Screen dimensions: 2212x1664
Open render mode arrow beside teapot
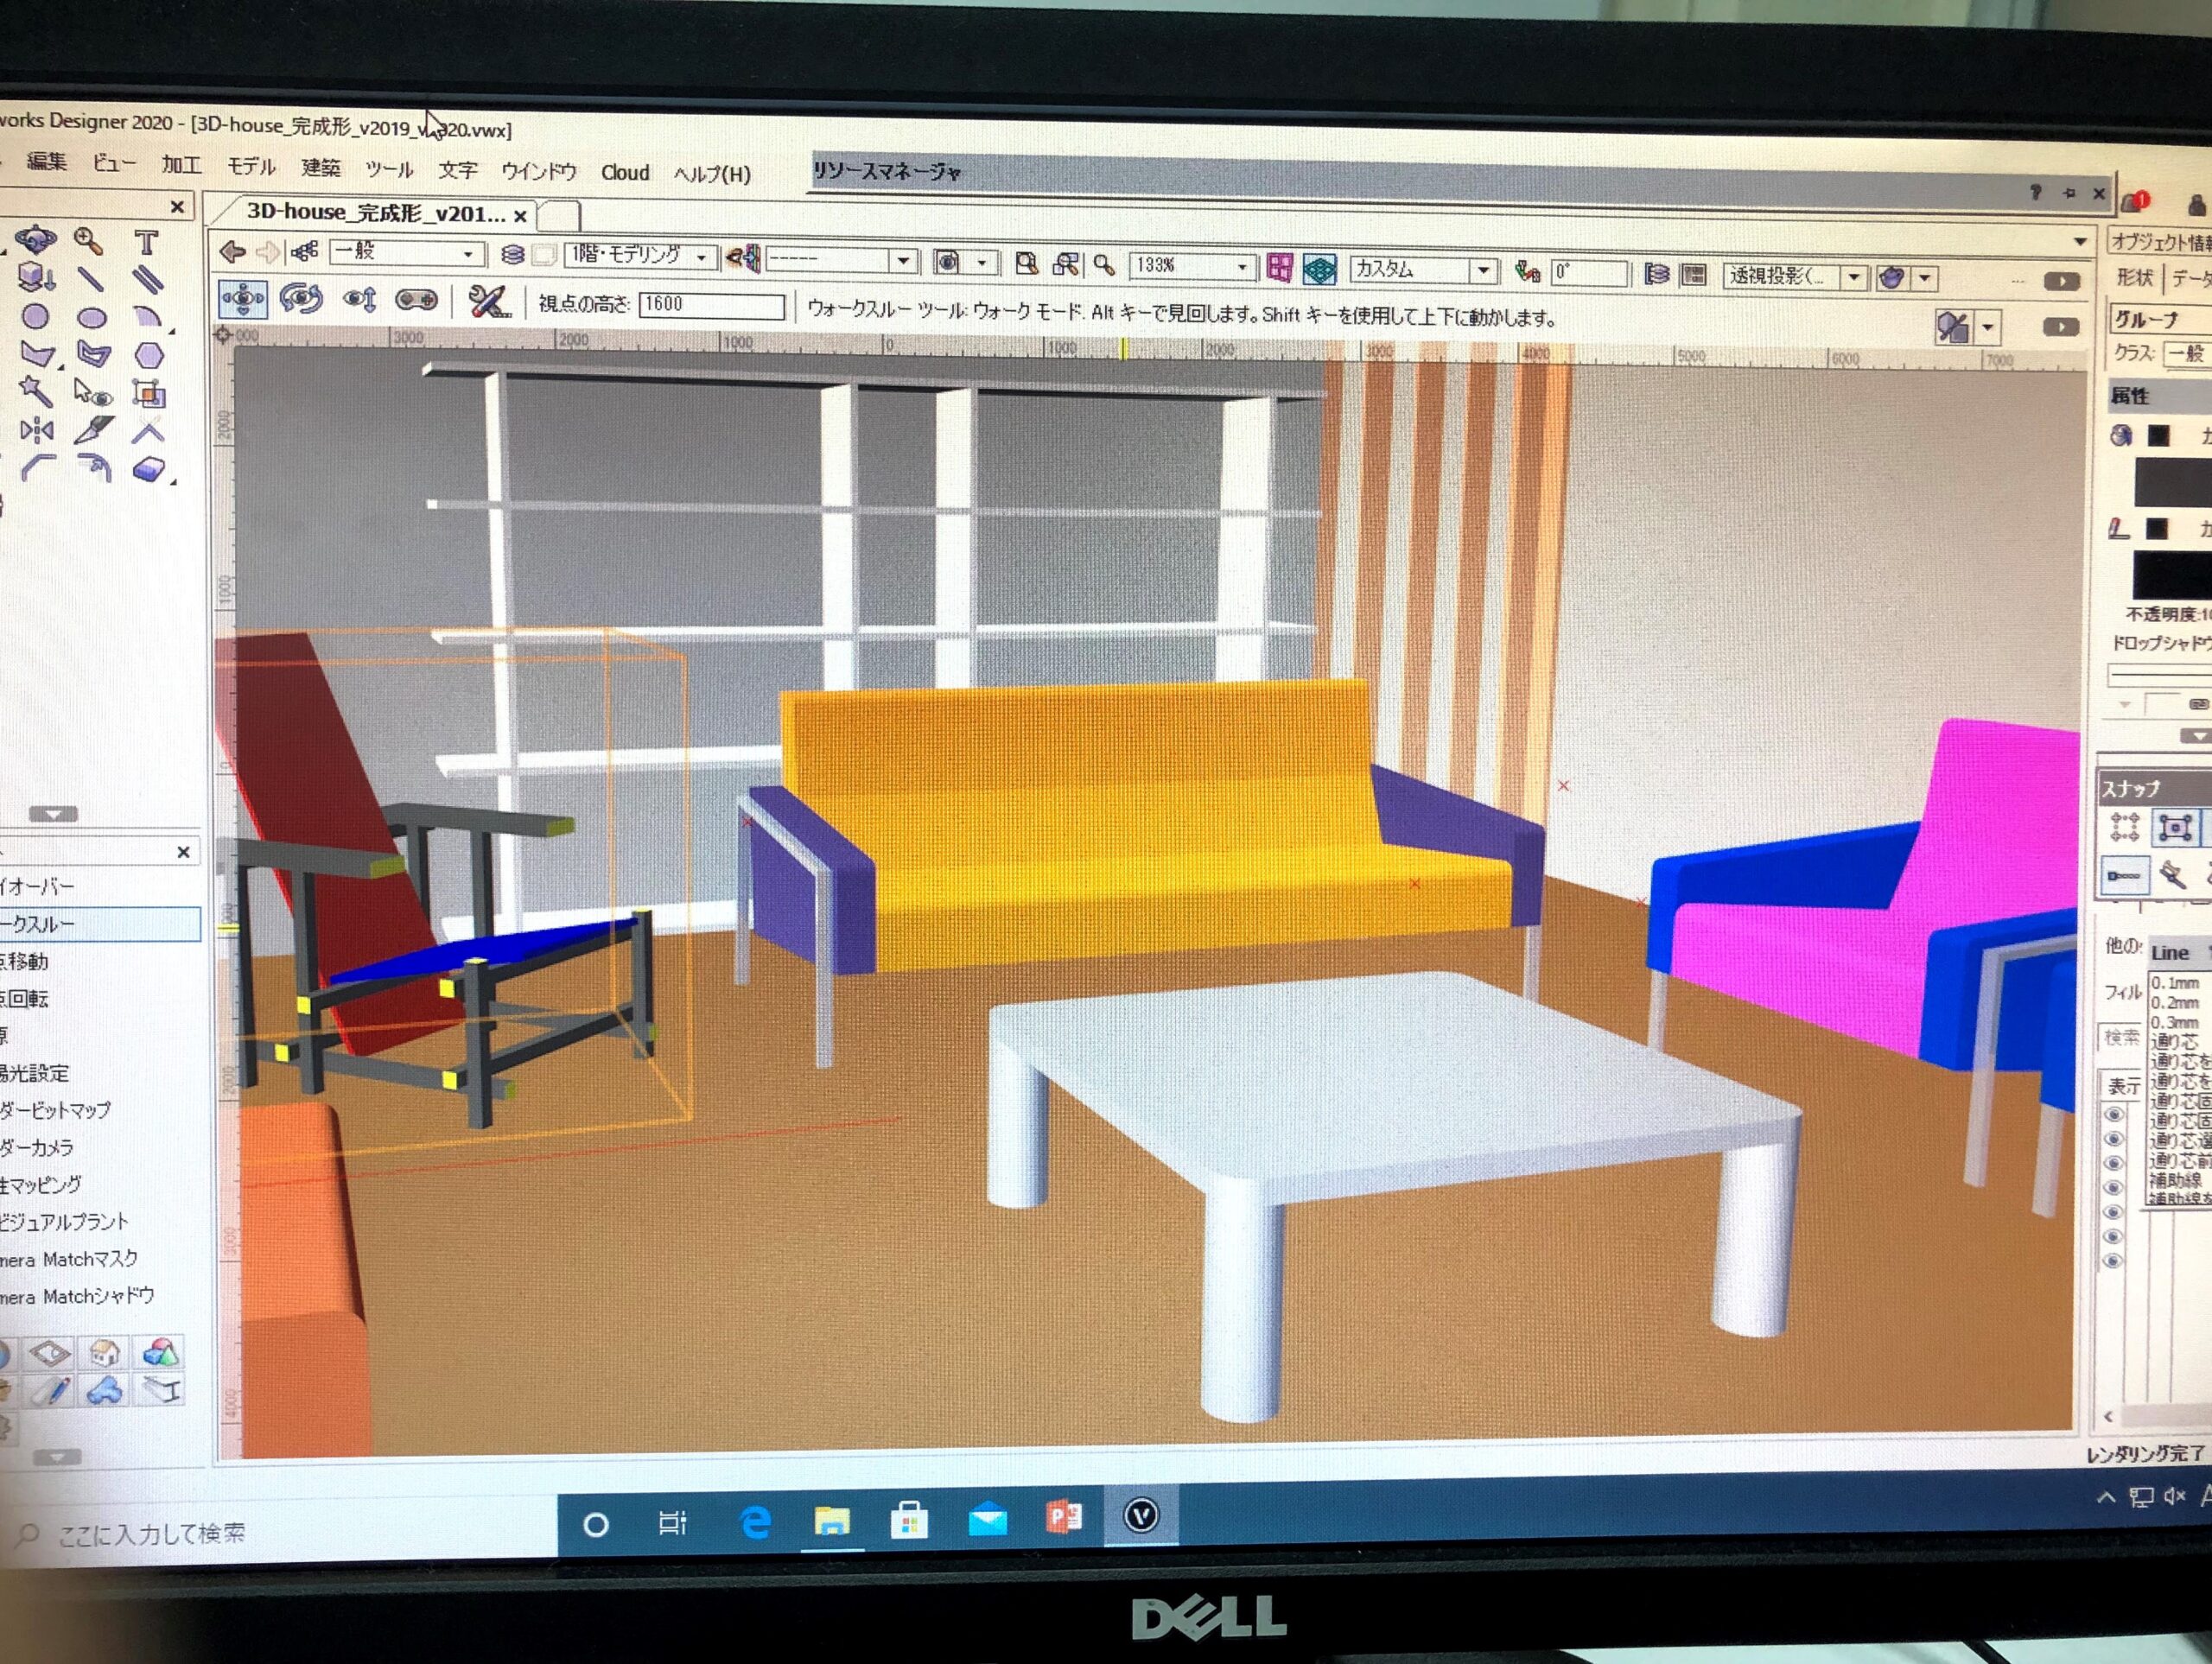pos(1926,279)
